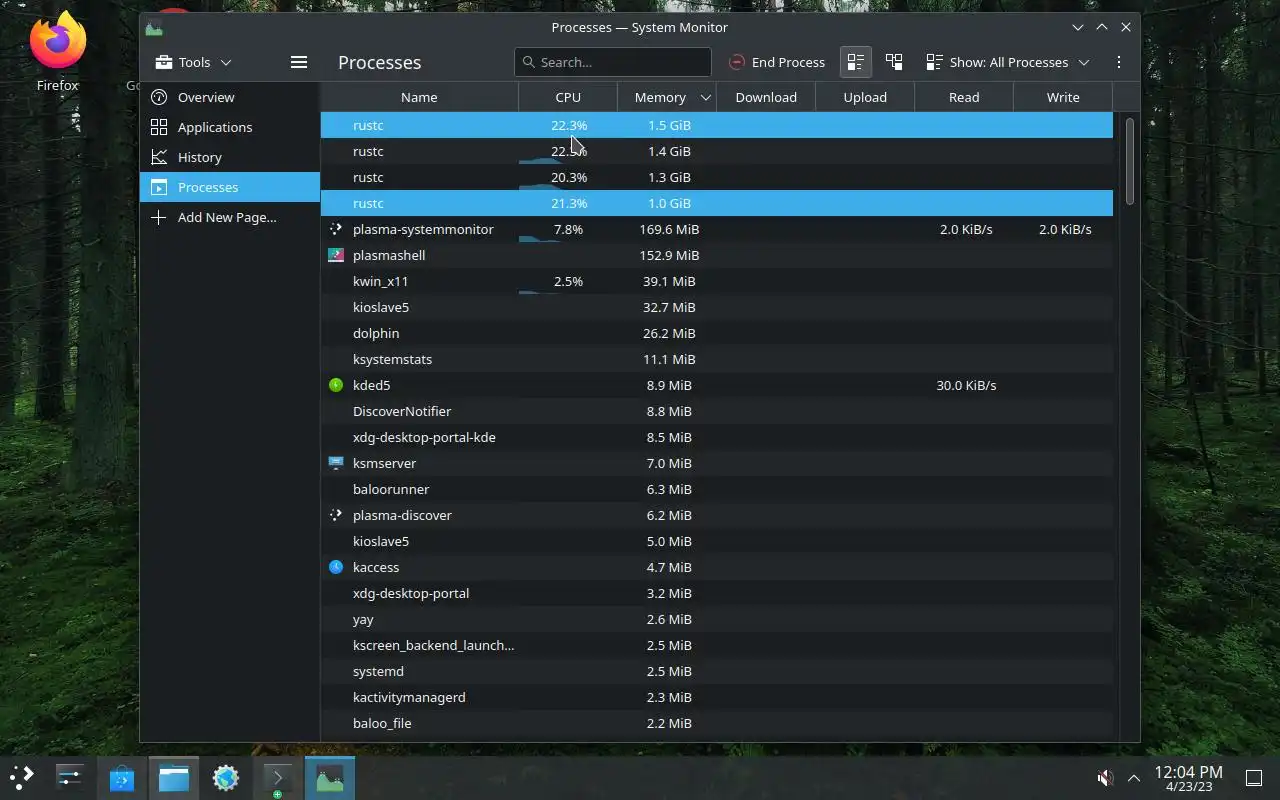Click the Search processes field
Viewport: 1280px width, 800px height.
(612, 62)
